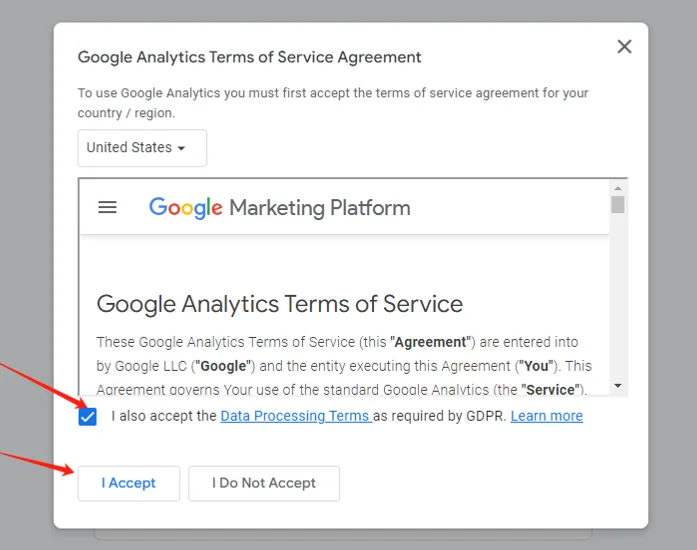Click the I Do Not Accept button
Viewport: 697px width, 550px height.
[264, 483]
